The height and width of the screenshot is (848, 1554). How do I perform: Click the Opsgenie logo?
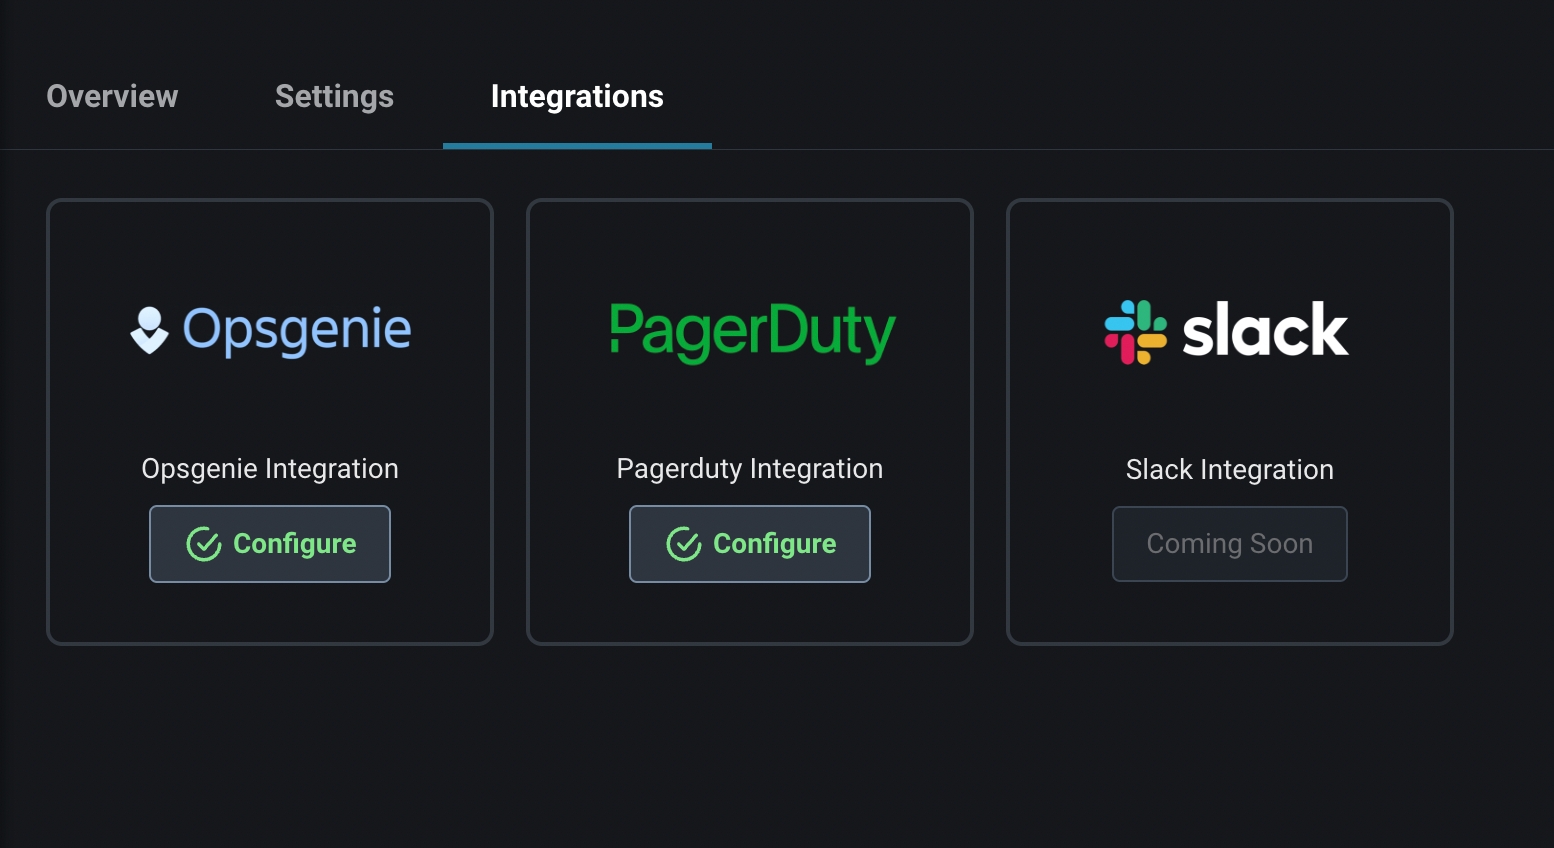point(270,330)
